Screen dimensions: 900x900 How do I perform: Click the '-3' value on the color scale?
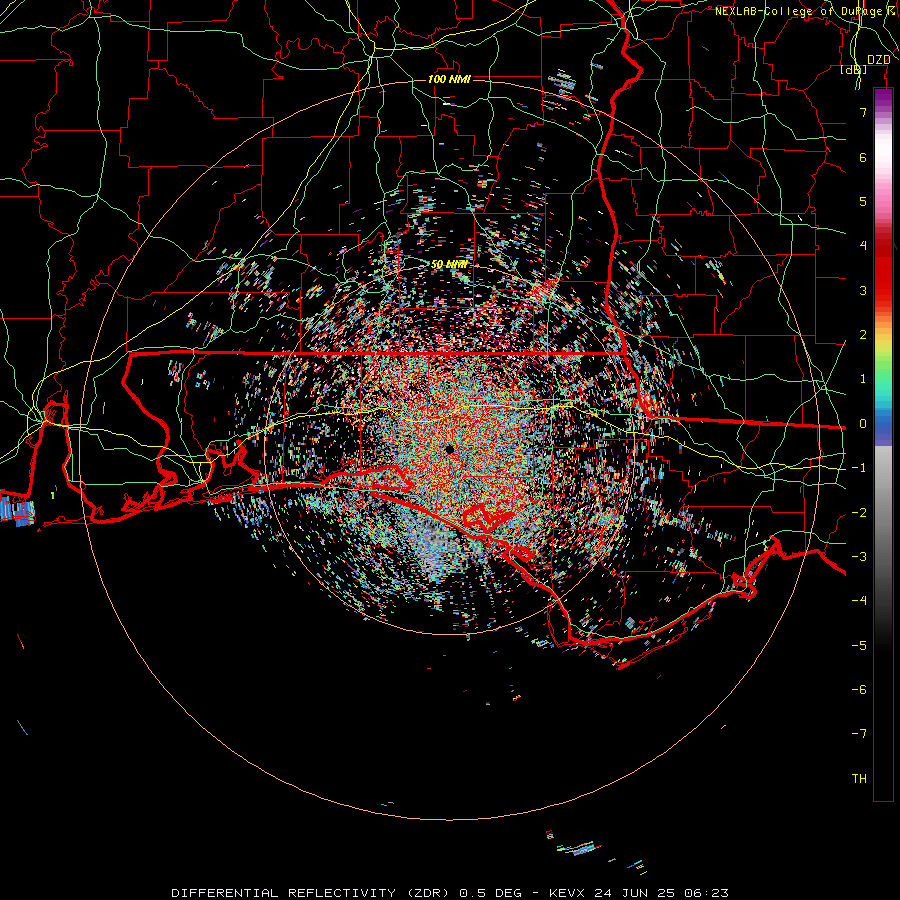[x=859, y=557]
